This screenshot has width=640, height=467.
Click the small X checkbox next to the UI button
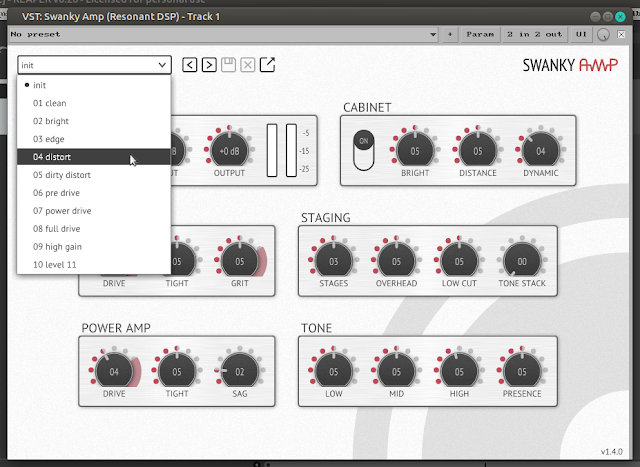(x=621, y=35)
